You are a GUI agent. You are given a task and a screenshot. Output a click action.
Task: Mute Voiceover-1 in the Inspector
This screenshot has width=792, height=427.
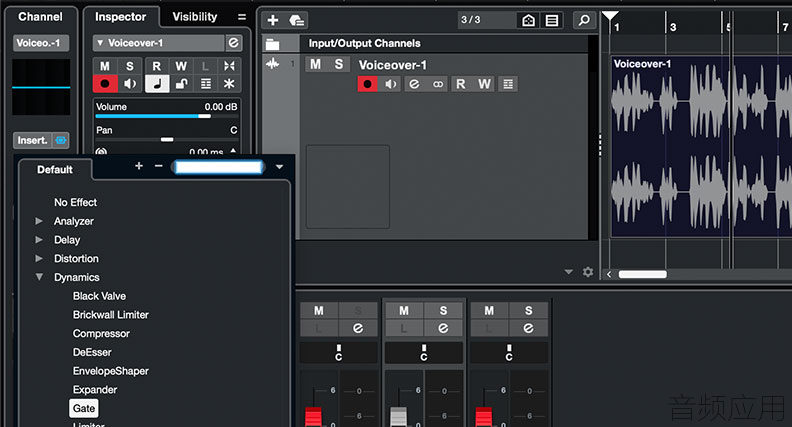point(105,66)
